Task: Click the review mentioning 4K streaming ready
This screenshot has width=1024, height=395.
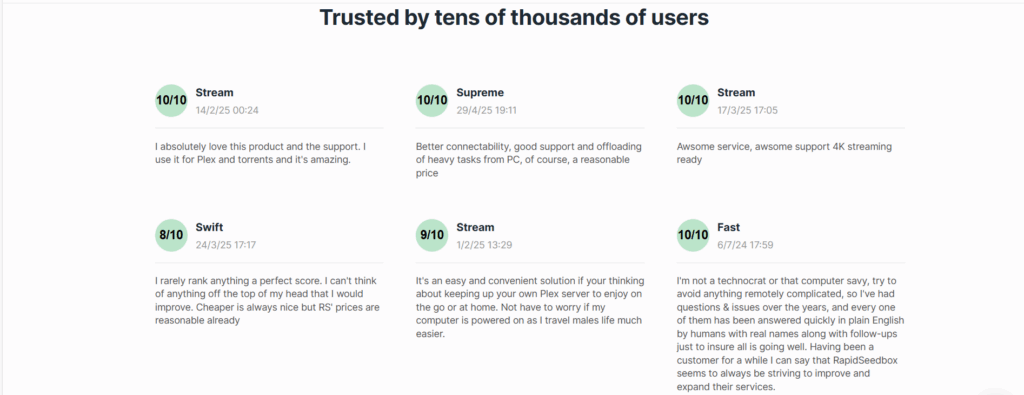Action: pos(784,153)
